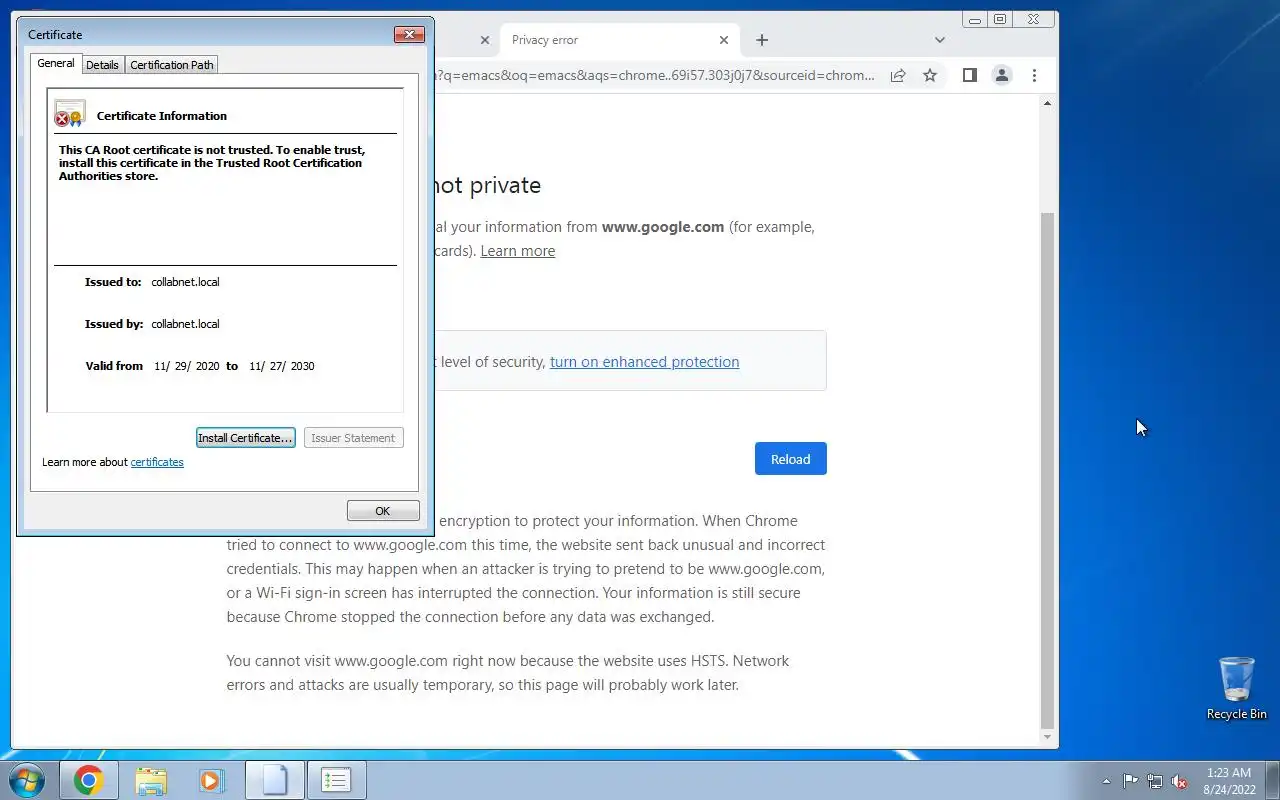Click the page scrollbar down arrow

click(1048, 737)
